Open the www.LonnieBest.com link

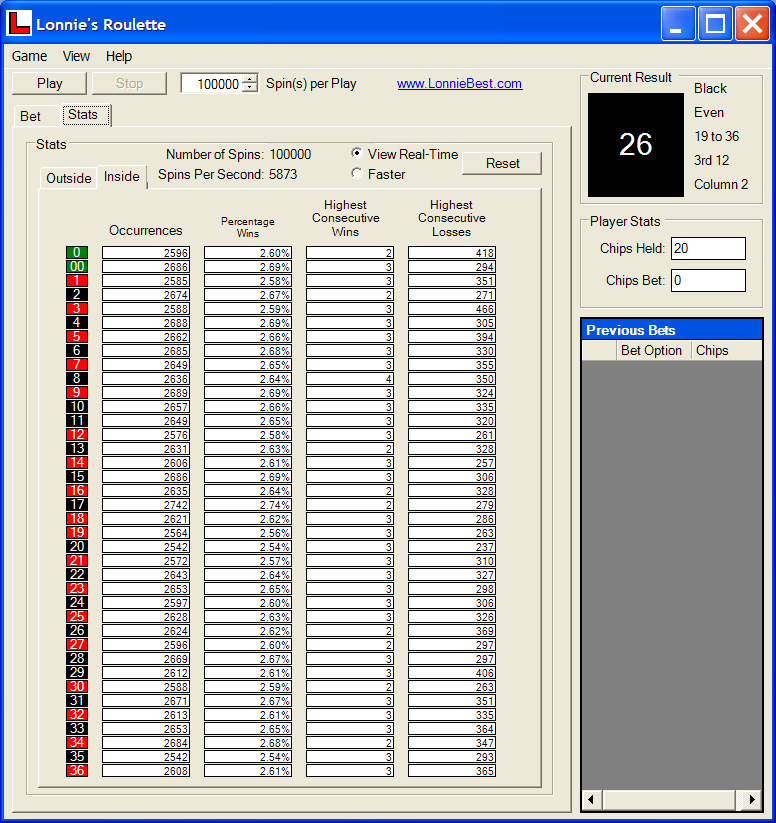tap(459, 84)
